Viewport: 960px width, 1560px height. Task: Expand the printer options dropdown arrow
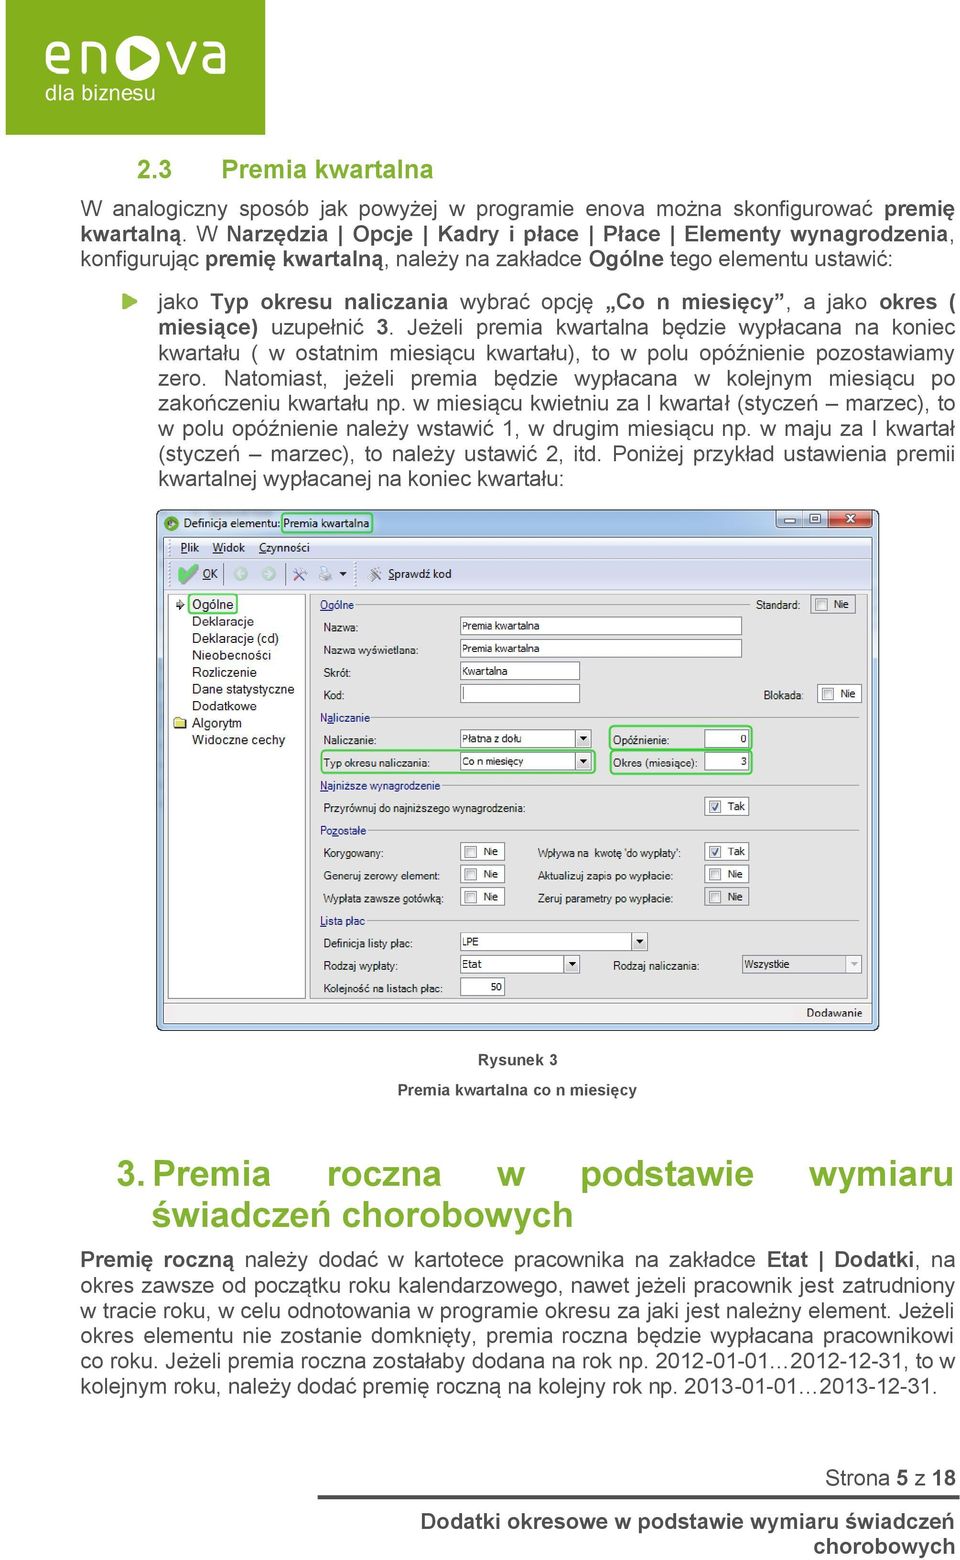(x=343, y=575)
